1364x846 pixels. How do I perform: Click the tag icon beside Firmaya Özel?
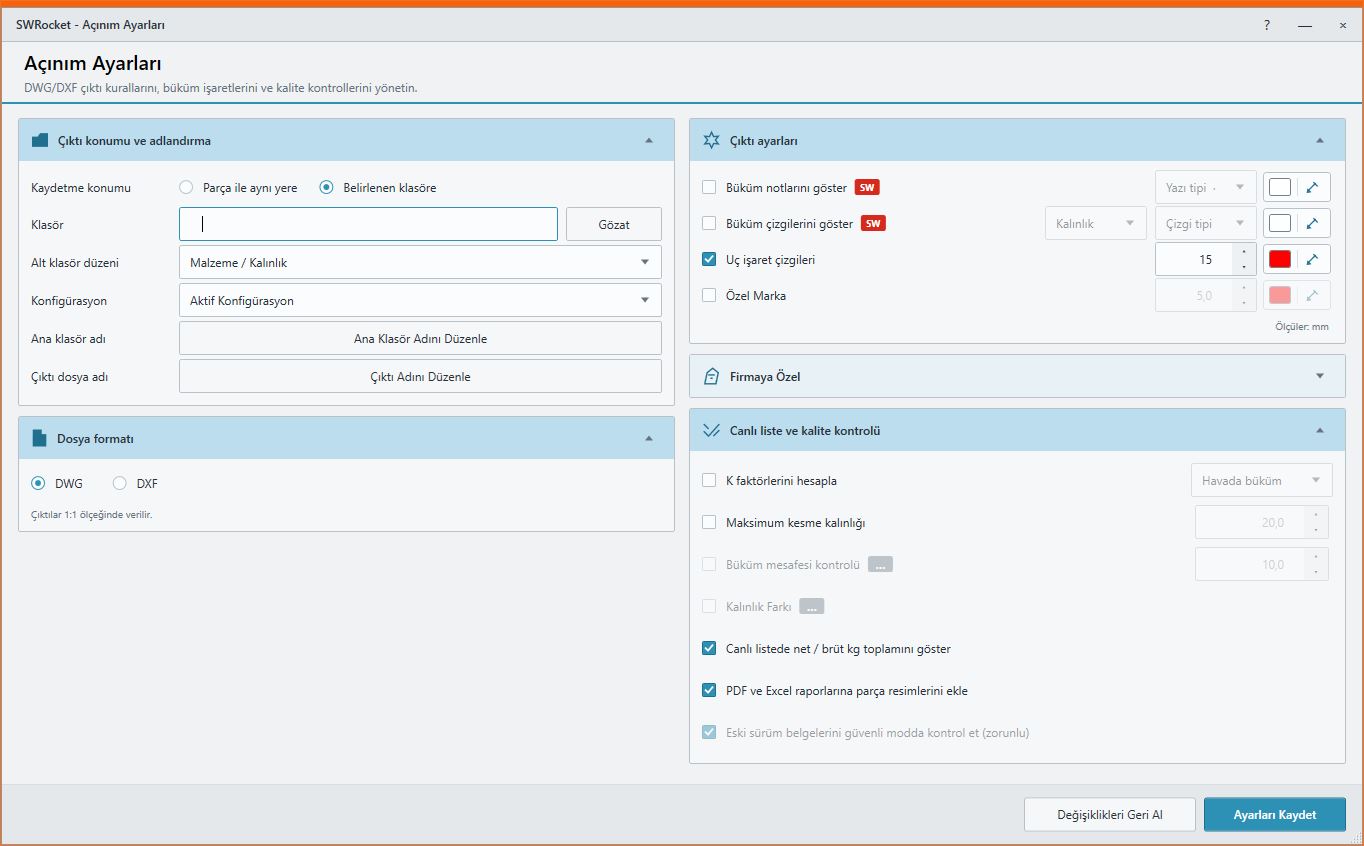click(711, 376)
